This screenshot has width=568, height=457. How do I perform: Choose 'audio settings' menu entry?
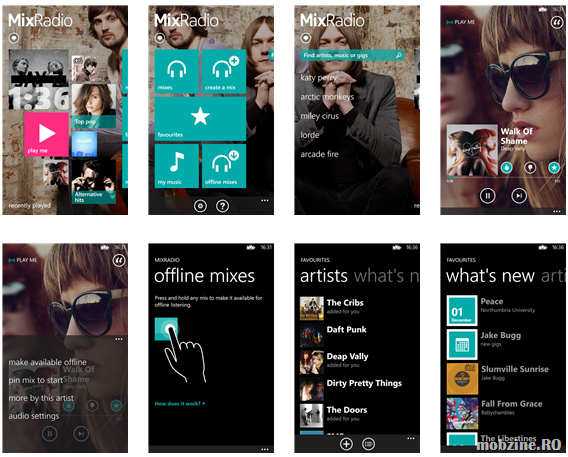tap(34, 416)
